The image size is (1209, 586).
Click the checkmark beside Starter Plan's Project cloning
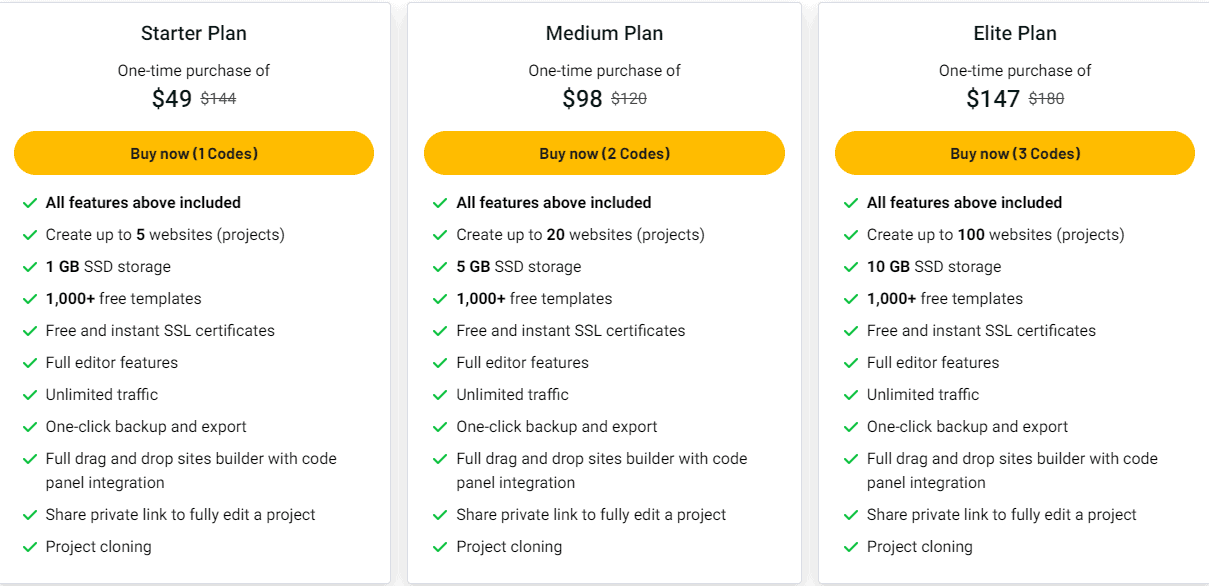(x=29, y=547)
